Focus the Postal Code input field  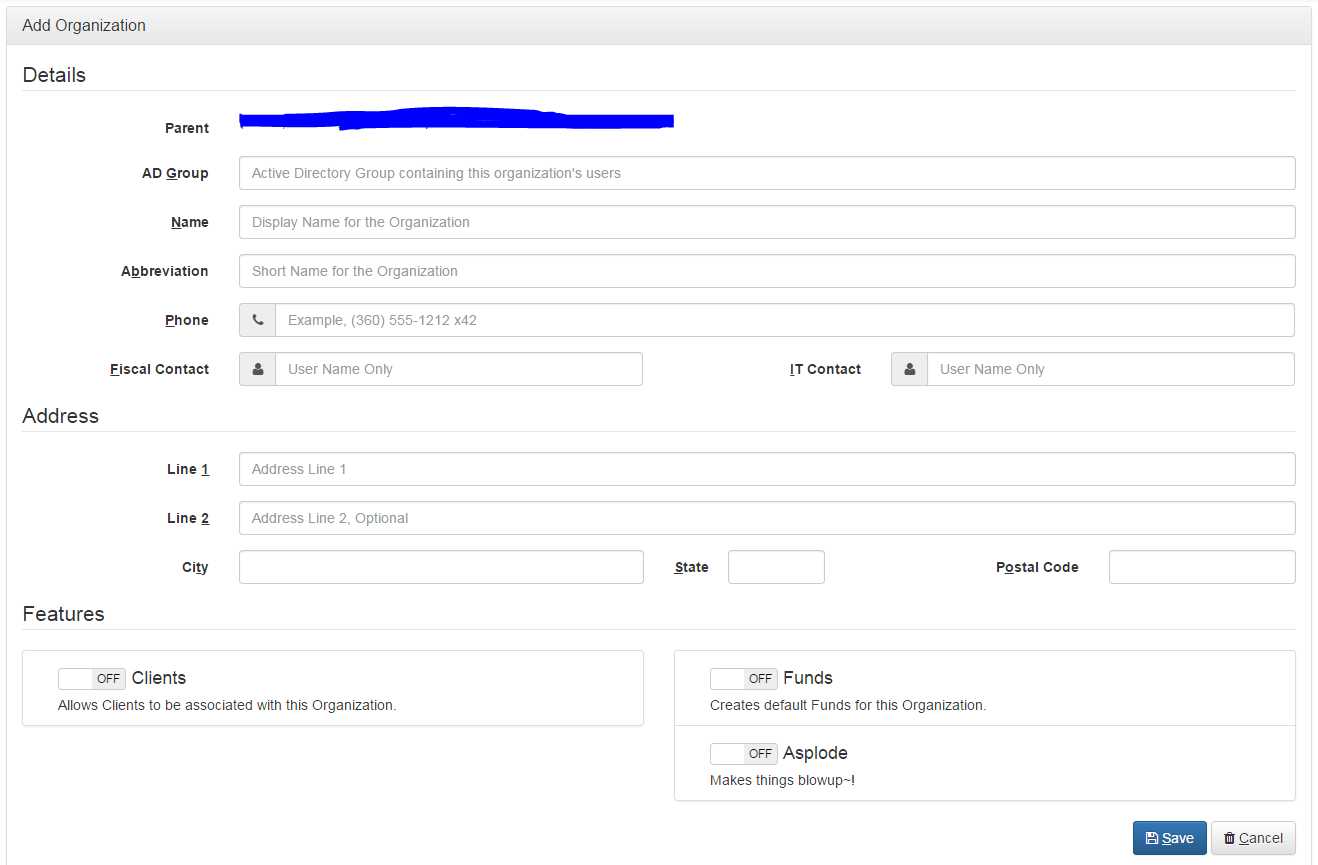(1202, 567)
